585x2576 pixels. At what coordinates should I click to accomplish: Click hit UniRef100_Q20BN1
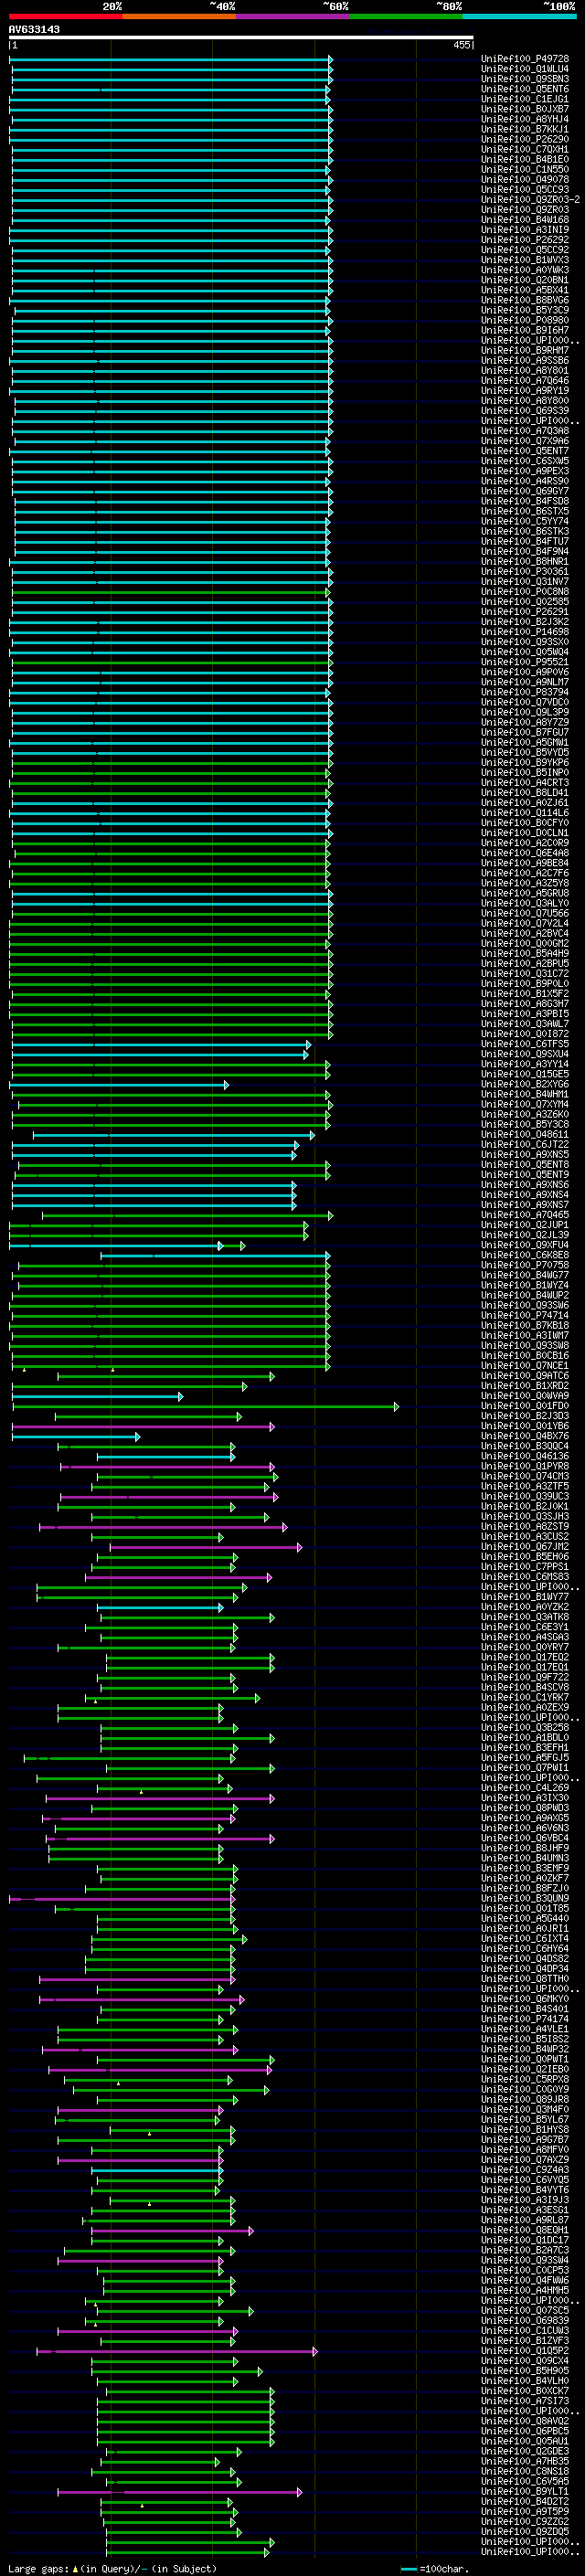525,280
